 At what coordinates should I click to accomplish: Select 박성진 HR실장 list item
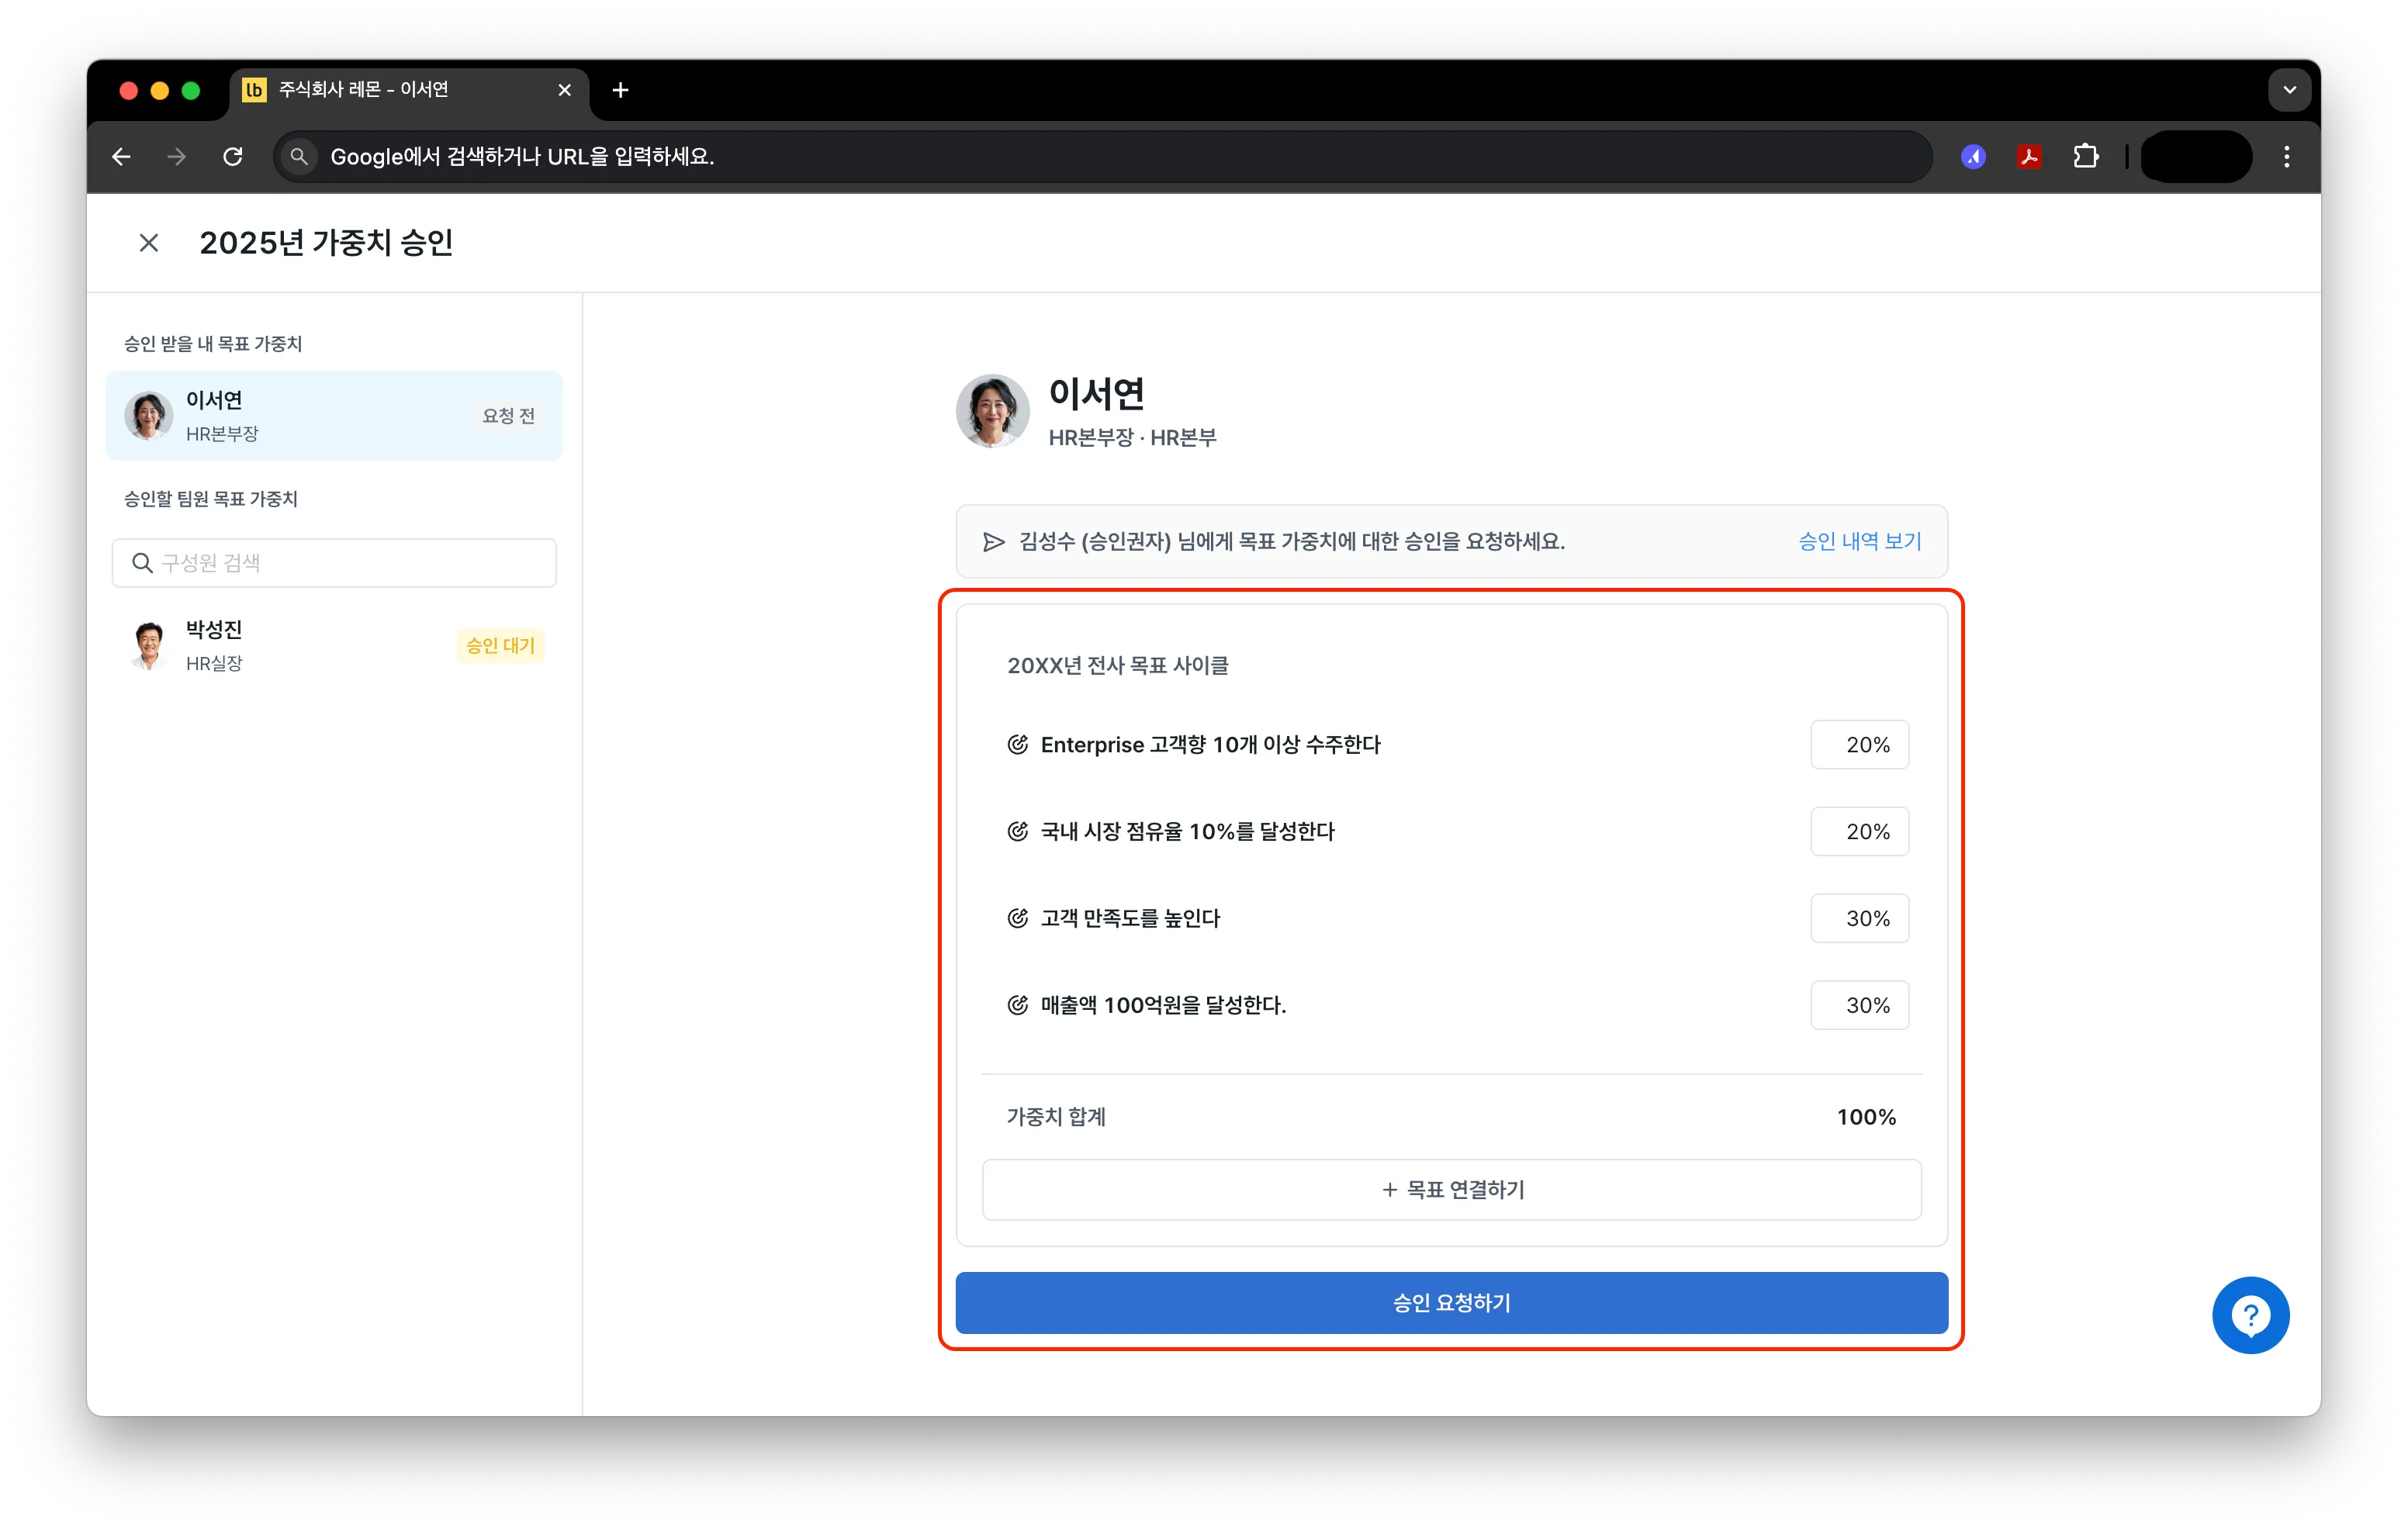tap(334, 645)
